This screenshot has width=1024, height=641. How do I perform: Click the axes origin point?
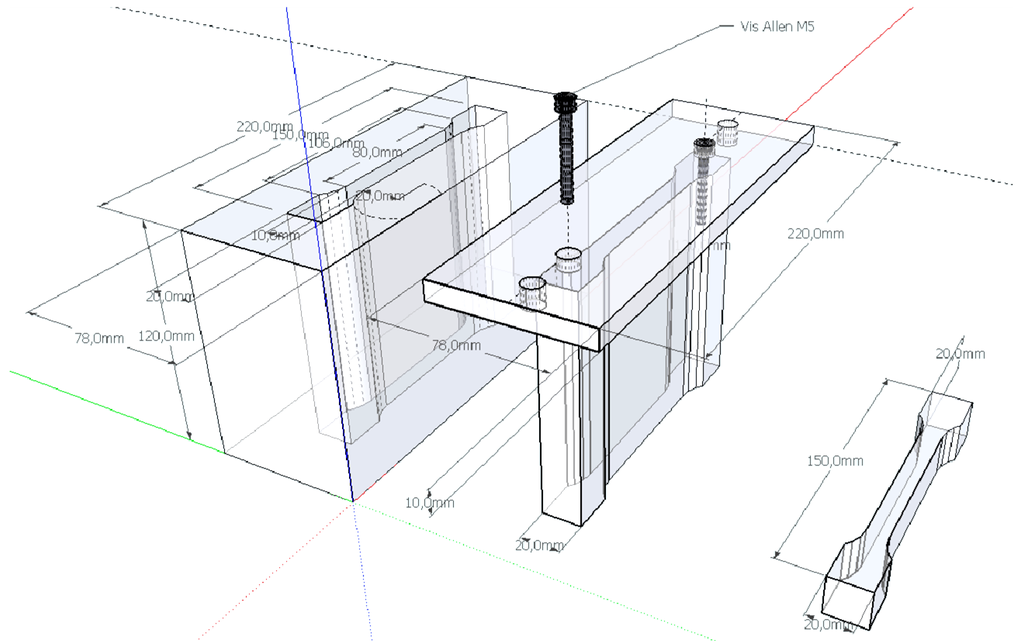coord(352,500)
